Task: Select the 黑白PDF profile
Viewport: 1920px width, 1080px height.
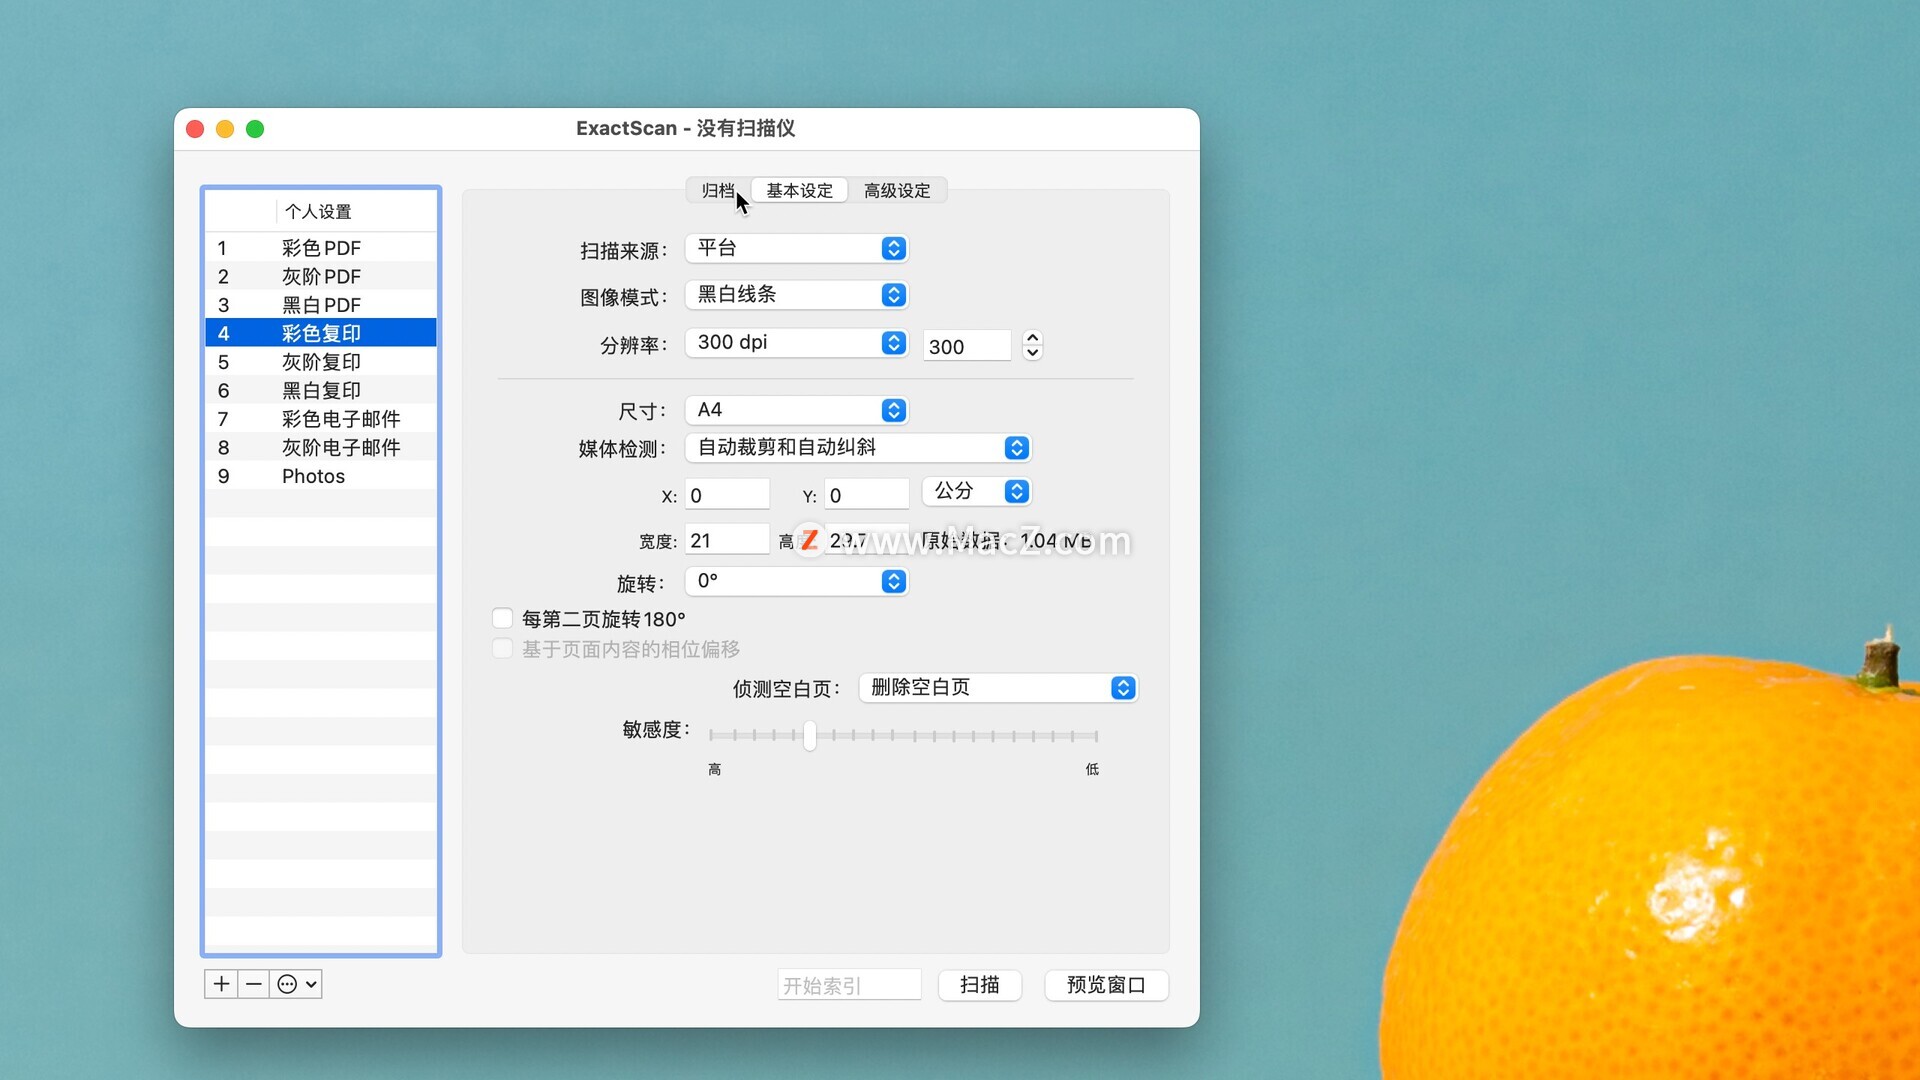Action: tap(321, 305)
